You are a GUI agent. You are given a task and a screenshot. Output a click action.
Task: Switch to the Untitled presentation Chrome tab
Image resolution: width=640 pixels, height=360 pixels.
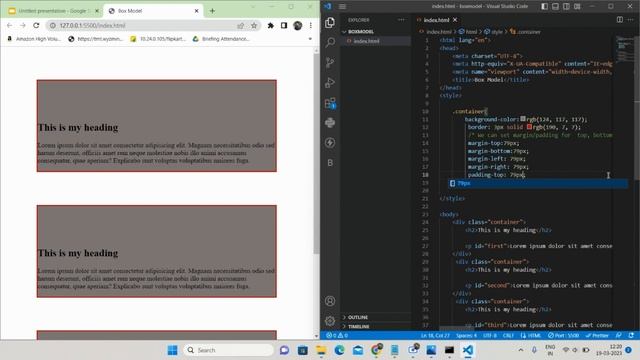click(52, 11)
